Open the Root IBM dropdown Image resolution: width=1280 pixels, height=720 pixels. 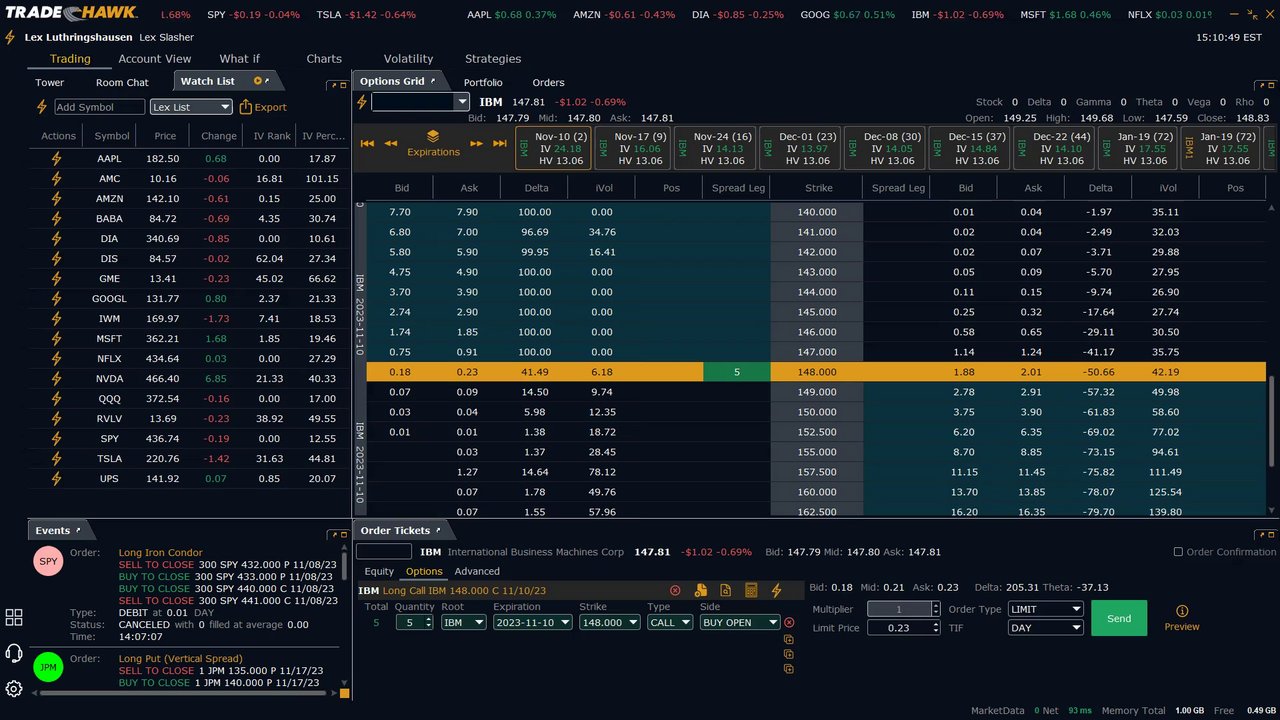(463, 622)
